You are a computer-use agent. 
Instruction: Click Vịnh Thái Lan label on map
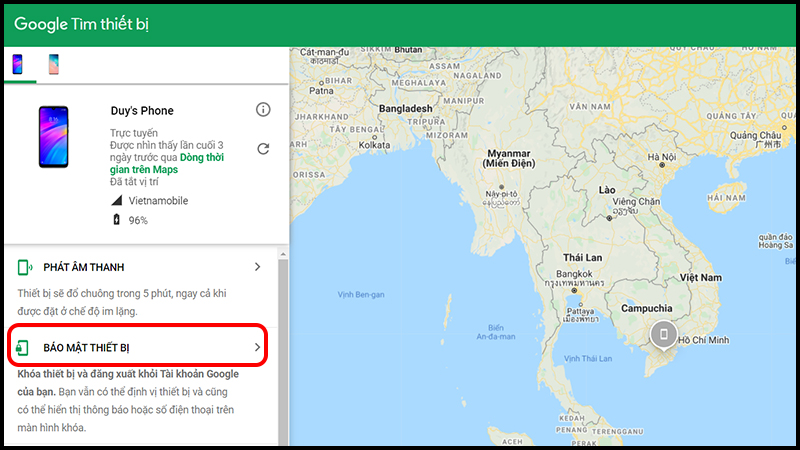tap(588, 359)
